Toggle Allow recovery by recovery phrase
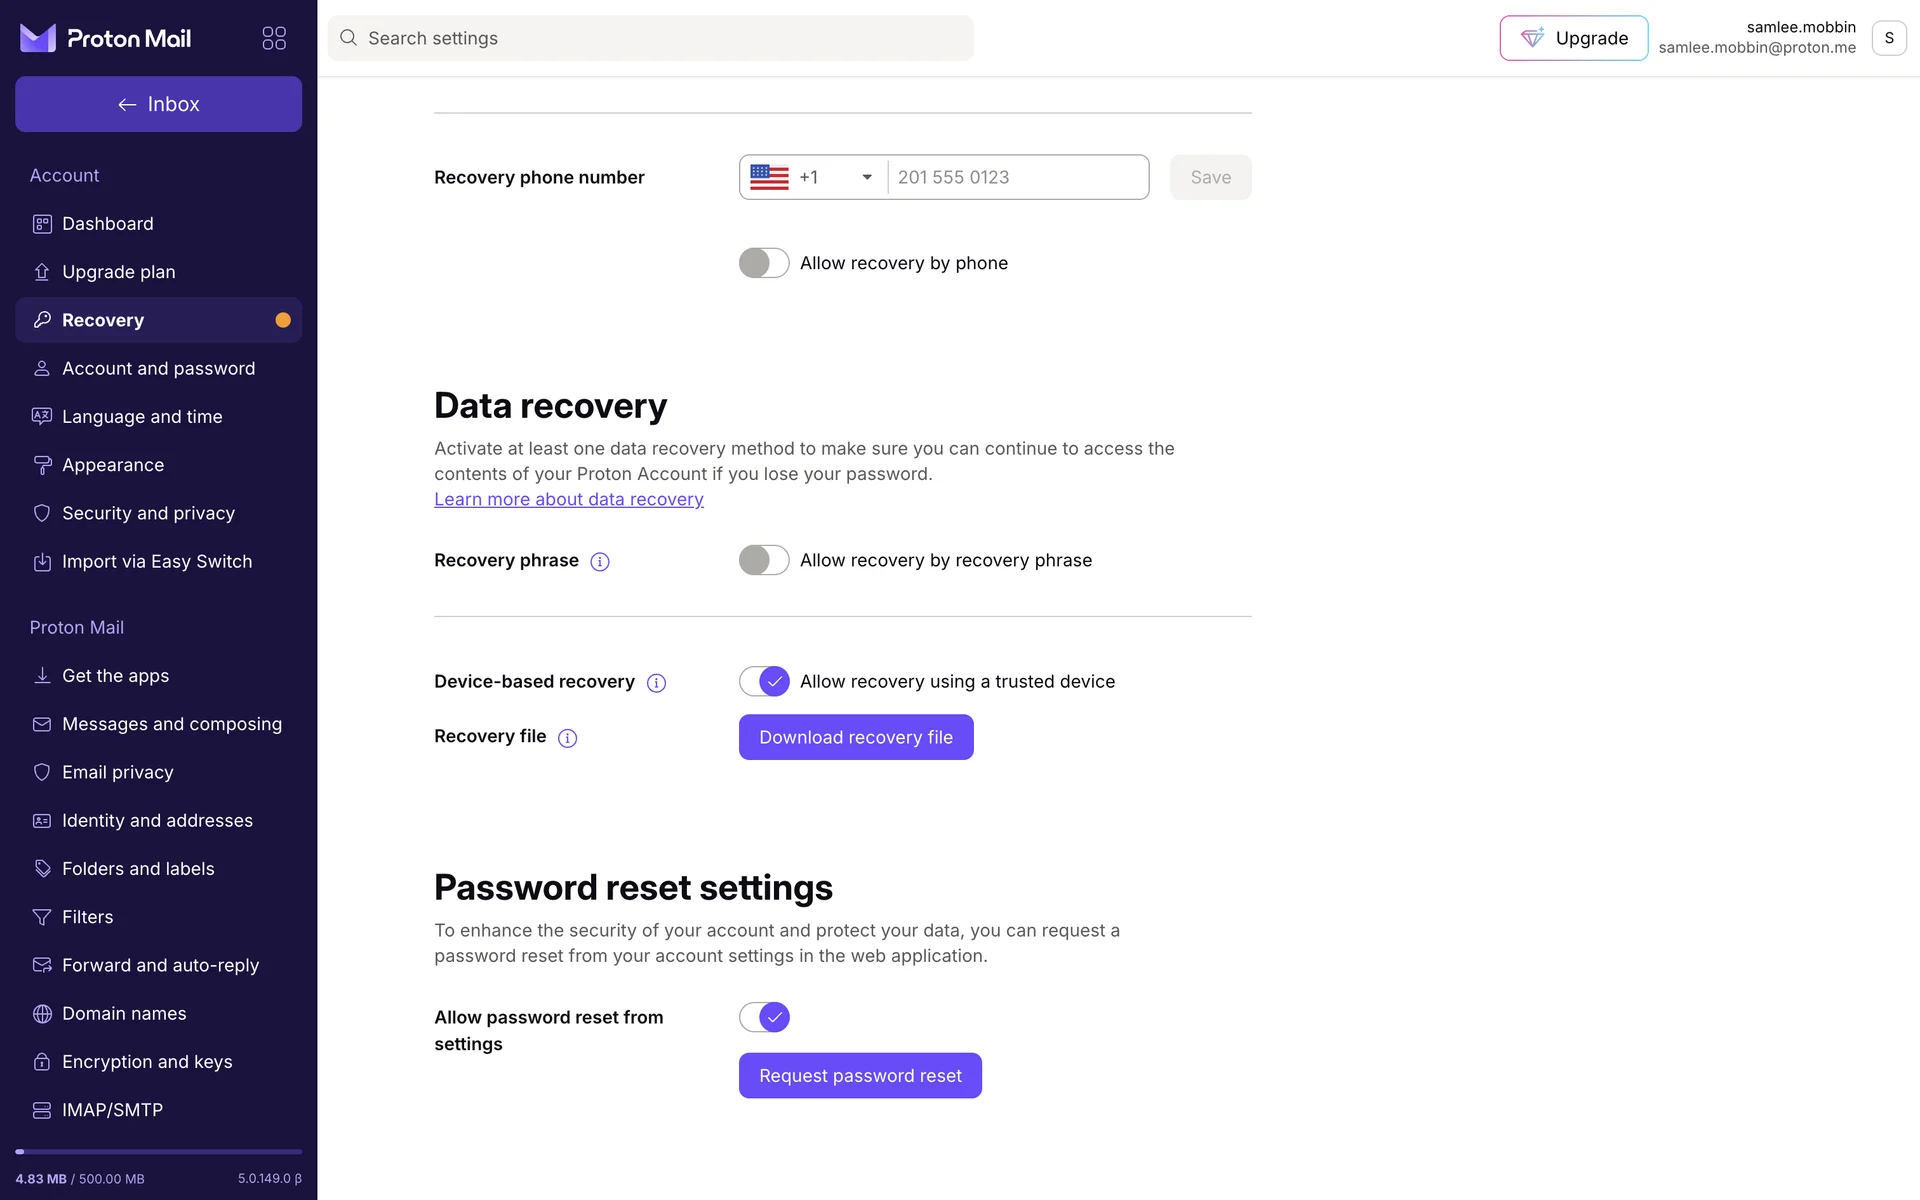1920x1200 pixels. [764, 560]
